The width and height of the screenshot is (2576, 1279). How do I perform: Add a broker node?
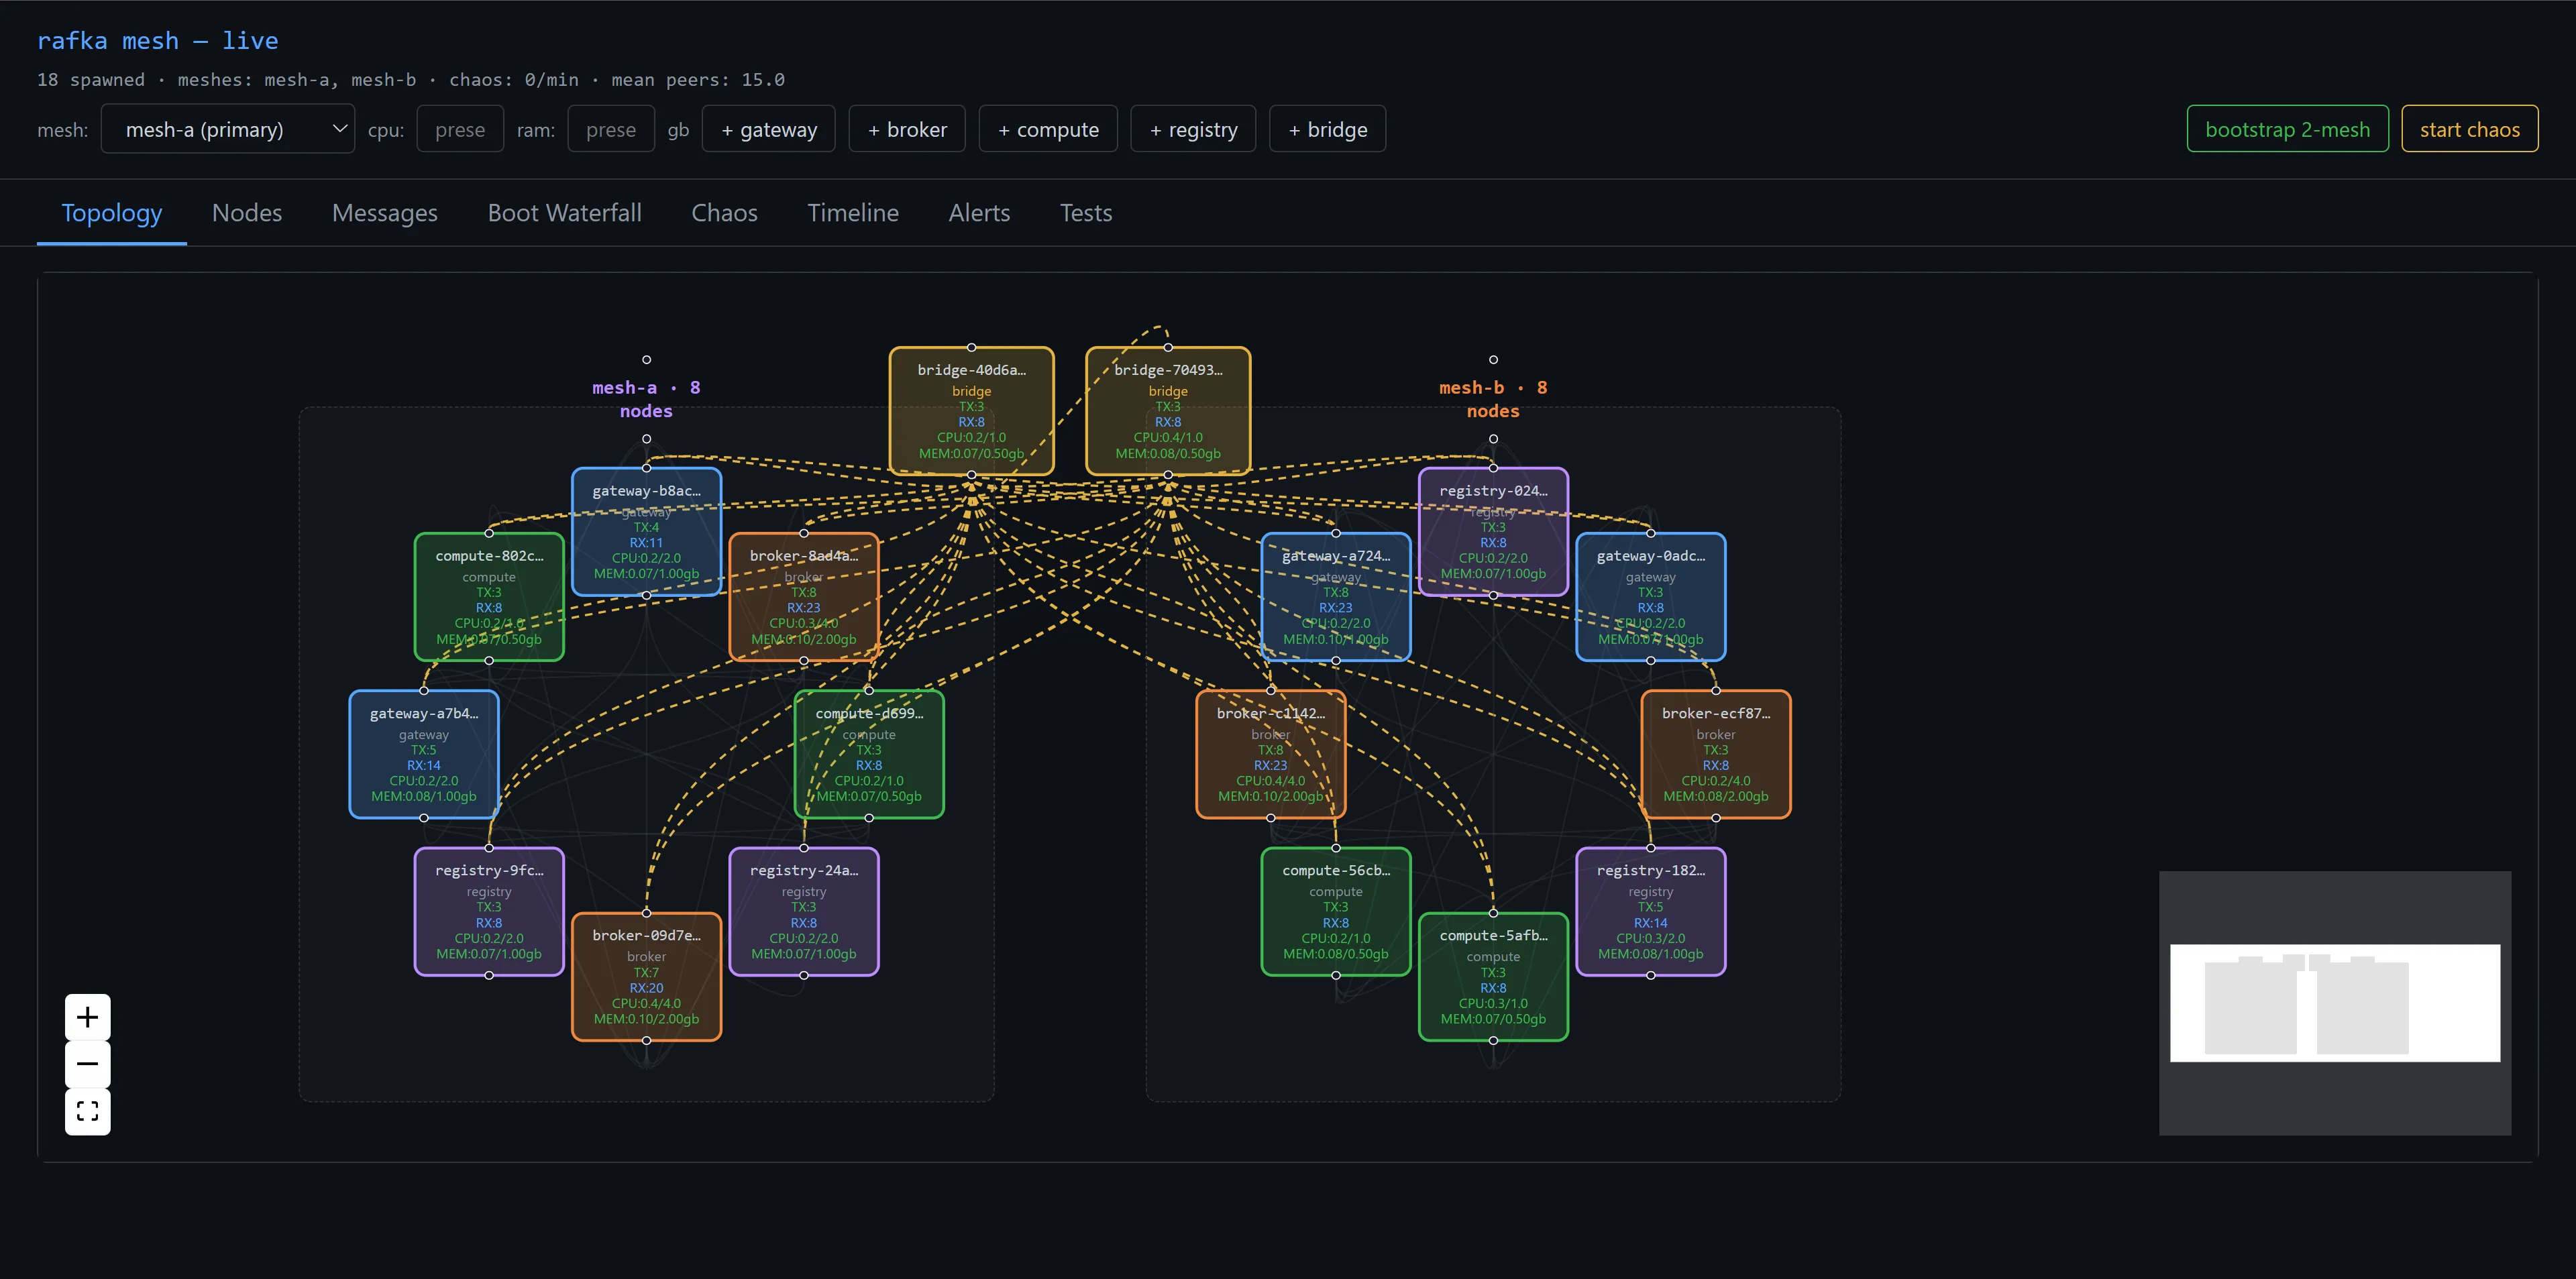907,129
